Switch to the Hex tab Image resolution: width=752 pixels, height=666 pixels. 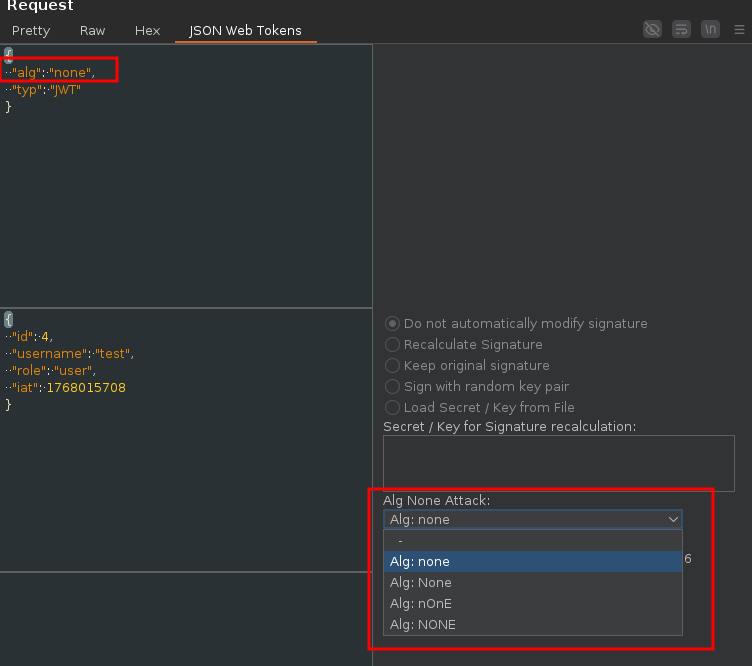click(147, 31)
